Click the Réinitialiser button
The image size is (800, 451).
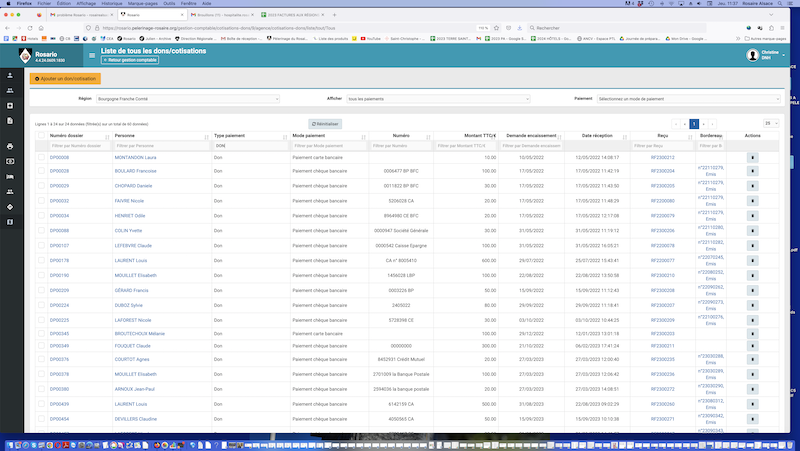click(327, 123)
